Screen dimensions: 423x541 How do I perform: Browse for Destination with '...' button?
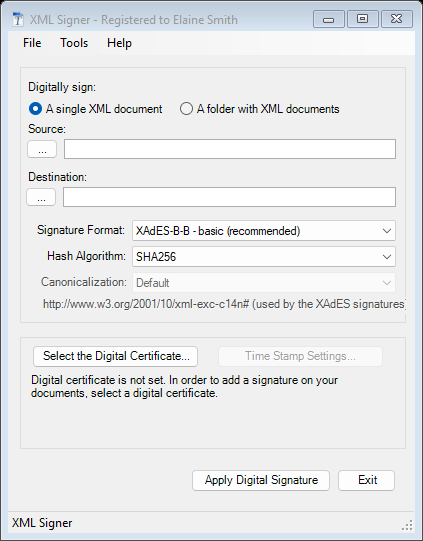click(x=41, y=197)
